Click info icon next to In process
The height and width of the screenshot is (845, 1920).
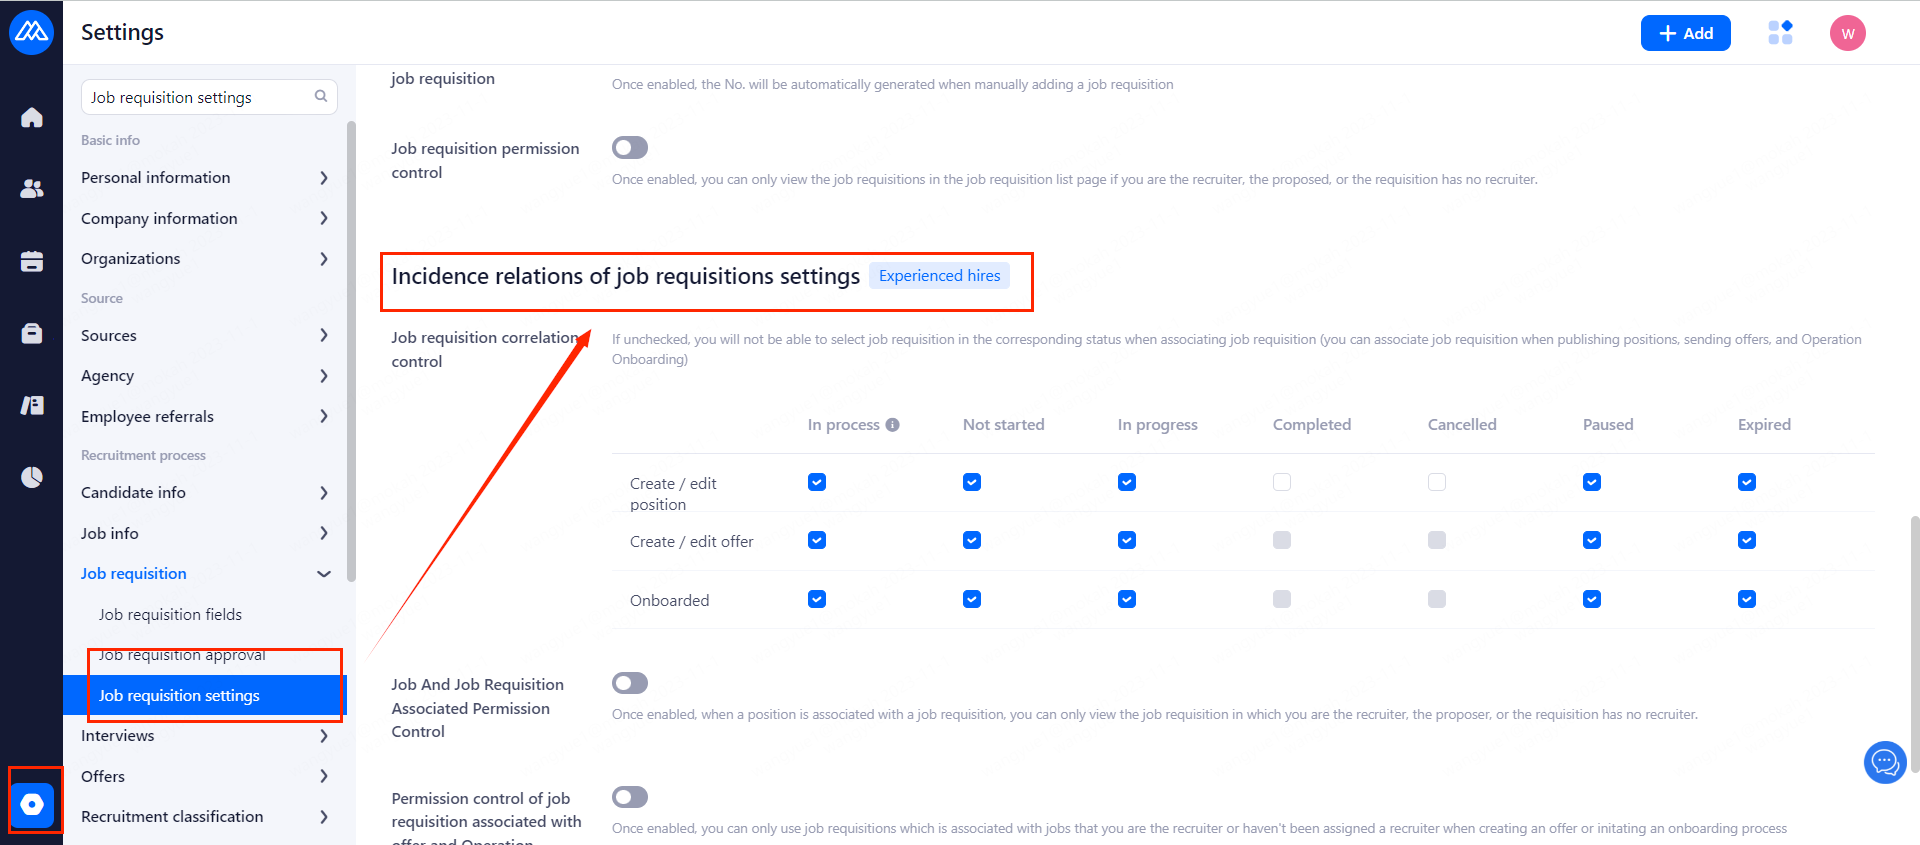[x=893, y=425]
